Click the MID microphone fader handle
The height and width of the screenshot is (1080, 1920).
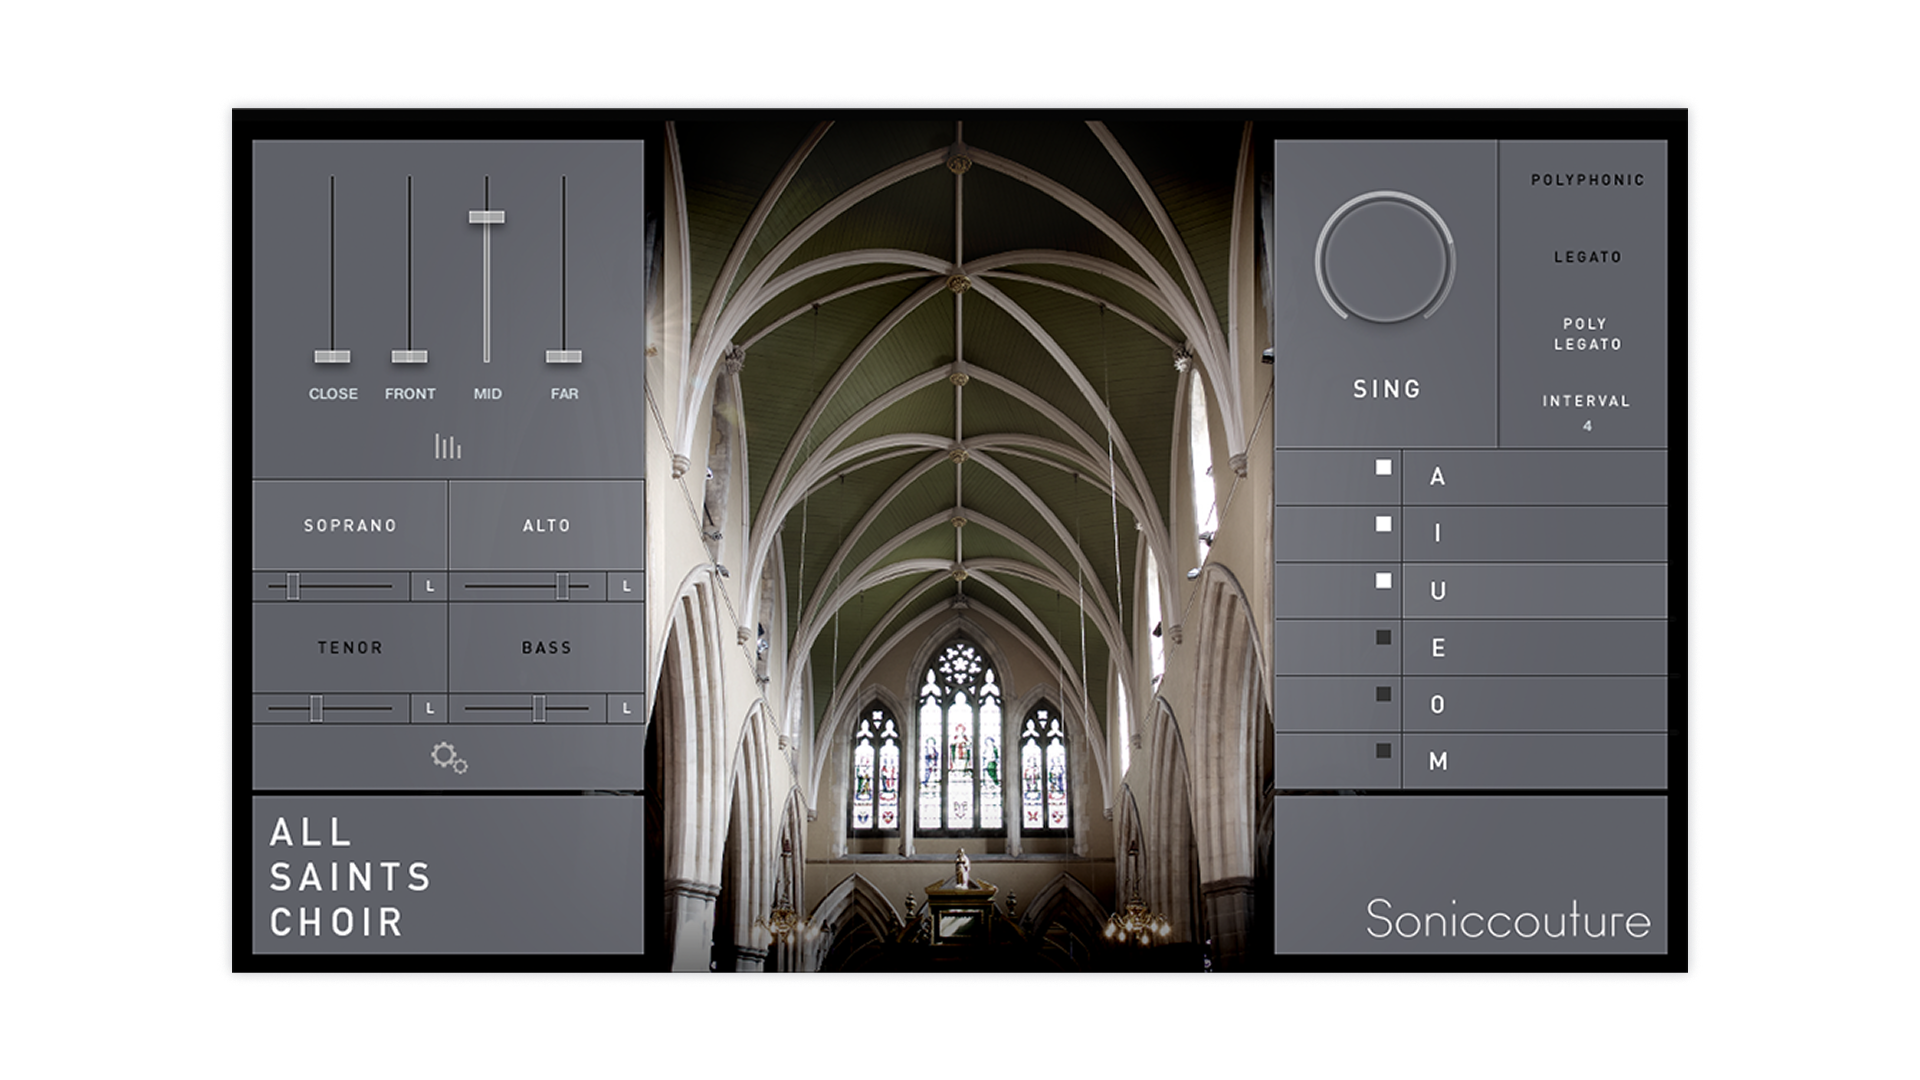pyautogui.click(x=487, y=217)
